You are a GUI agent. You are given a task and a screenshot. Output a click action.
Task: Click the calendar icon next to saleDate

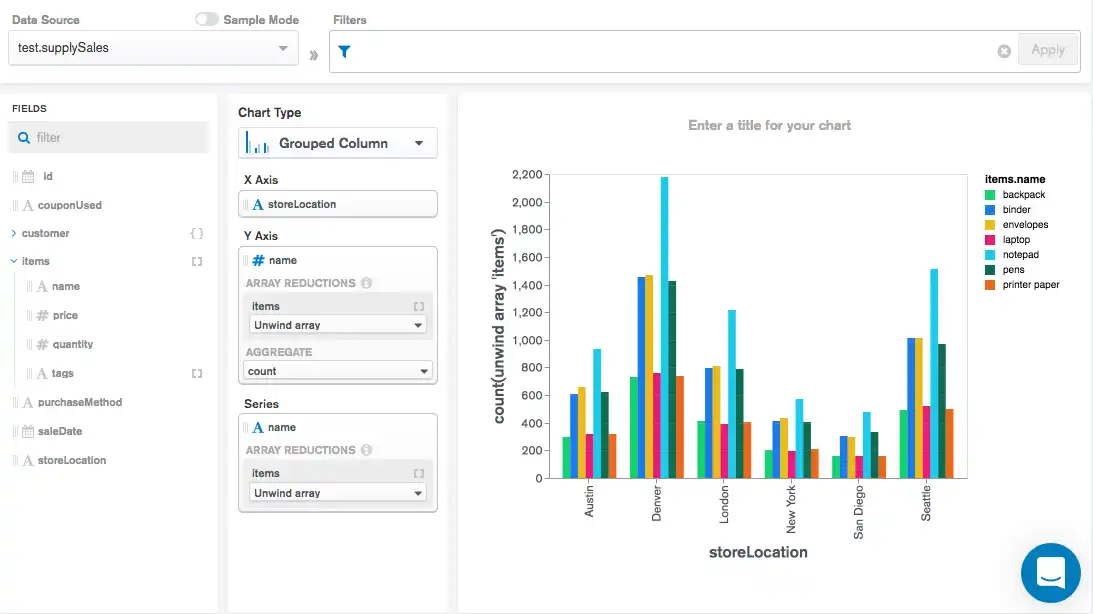click(x=28, y=431)
